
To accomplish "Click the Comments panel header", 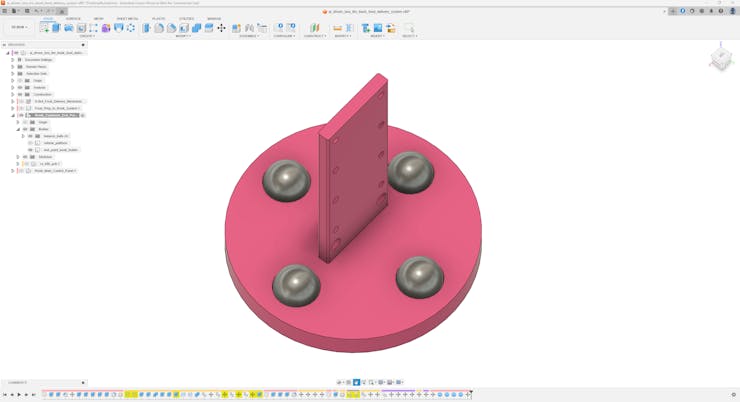I will point(40,382).
